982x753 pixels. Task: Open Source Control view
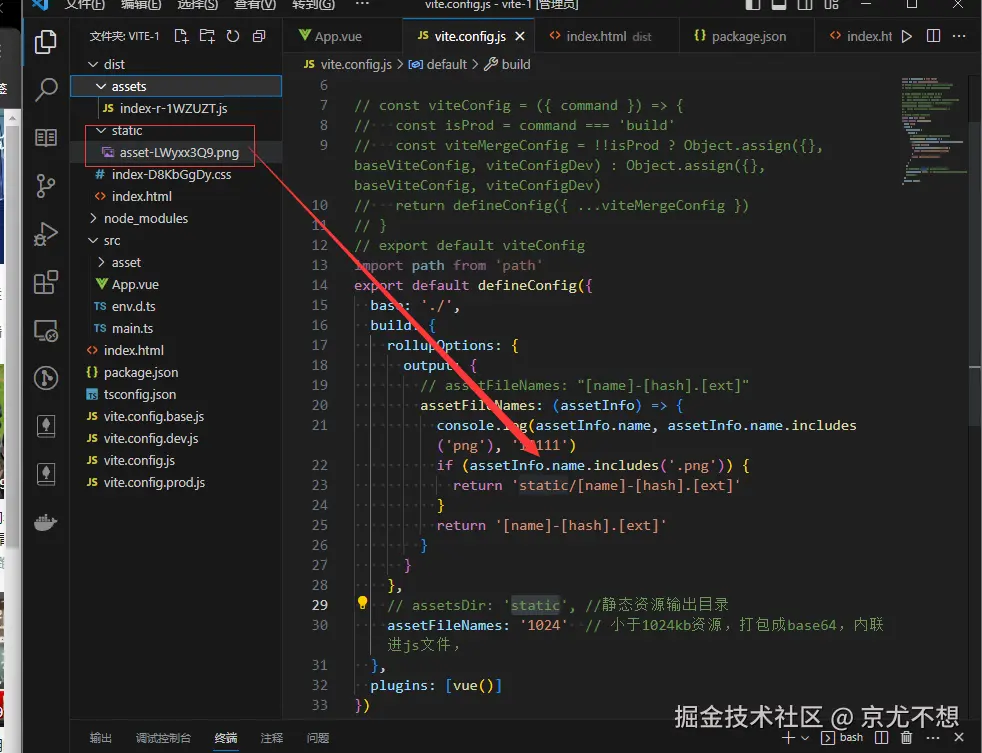click(46, 185)
